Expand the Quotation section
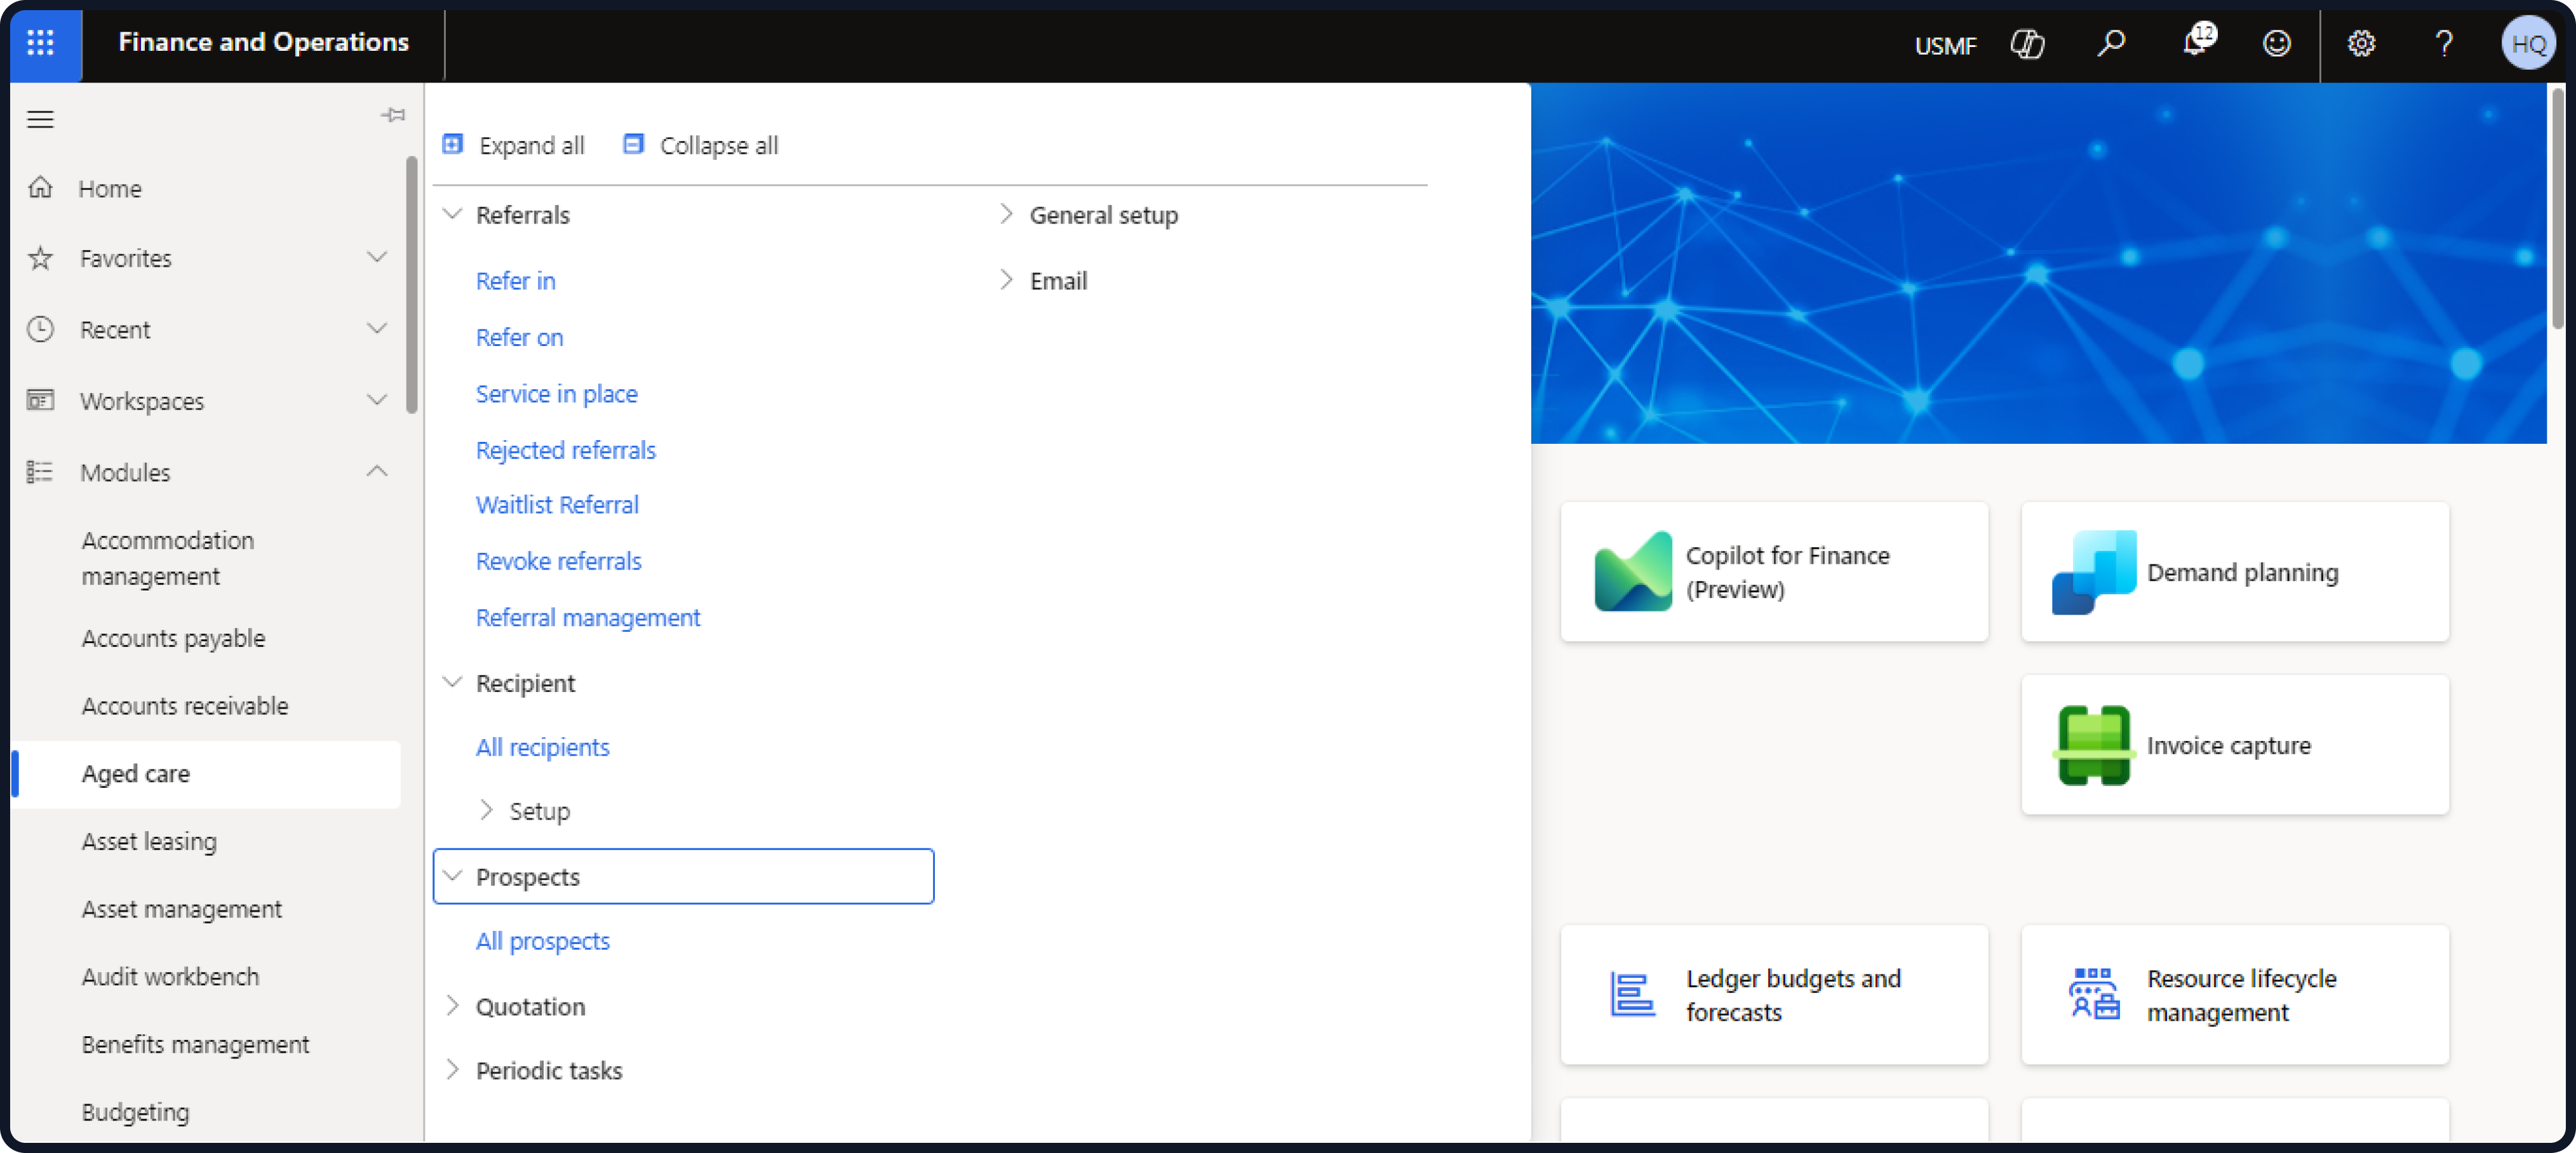The image size is (2576, 1153). pos(453,1006)
